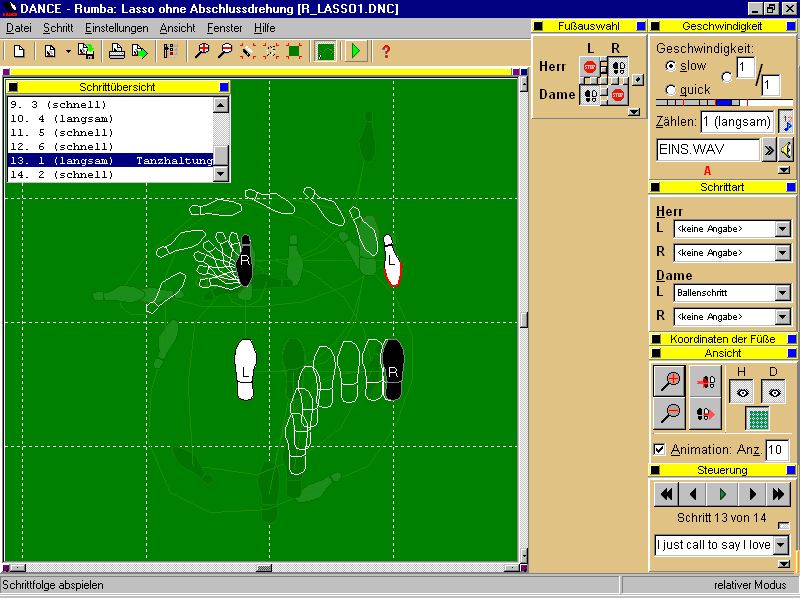Advance to the next step
The image size is (800, 598).
coord(752,494)
